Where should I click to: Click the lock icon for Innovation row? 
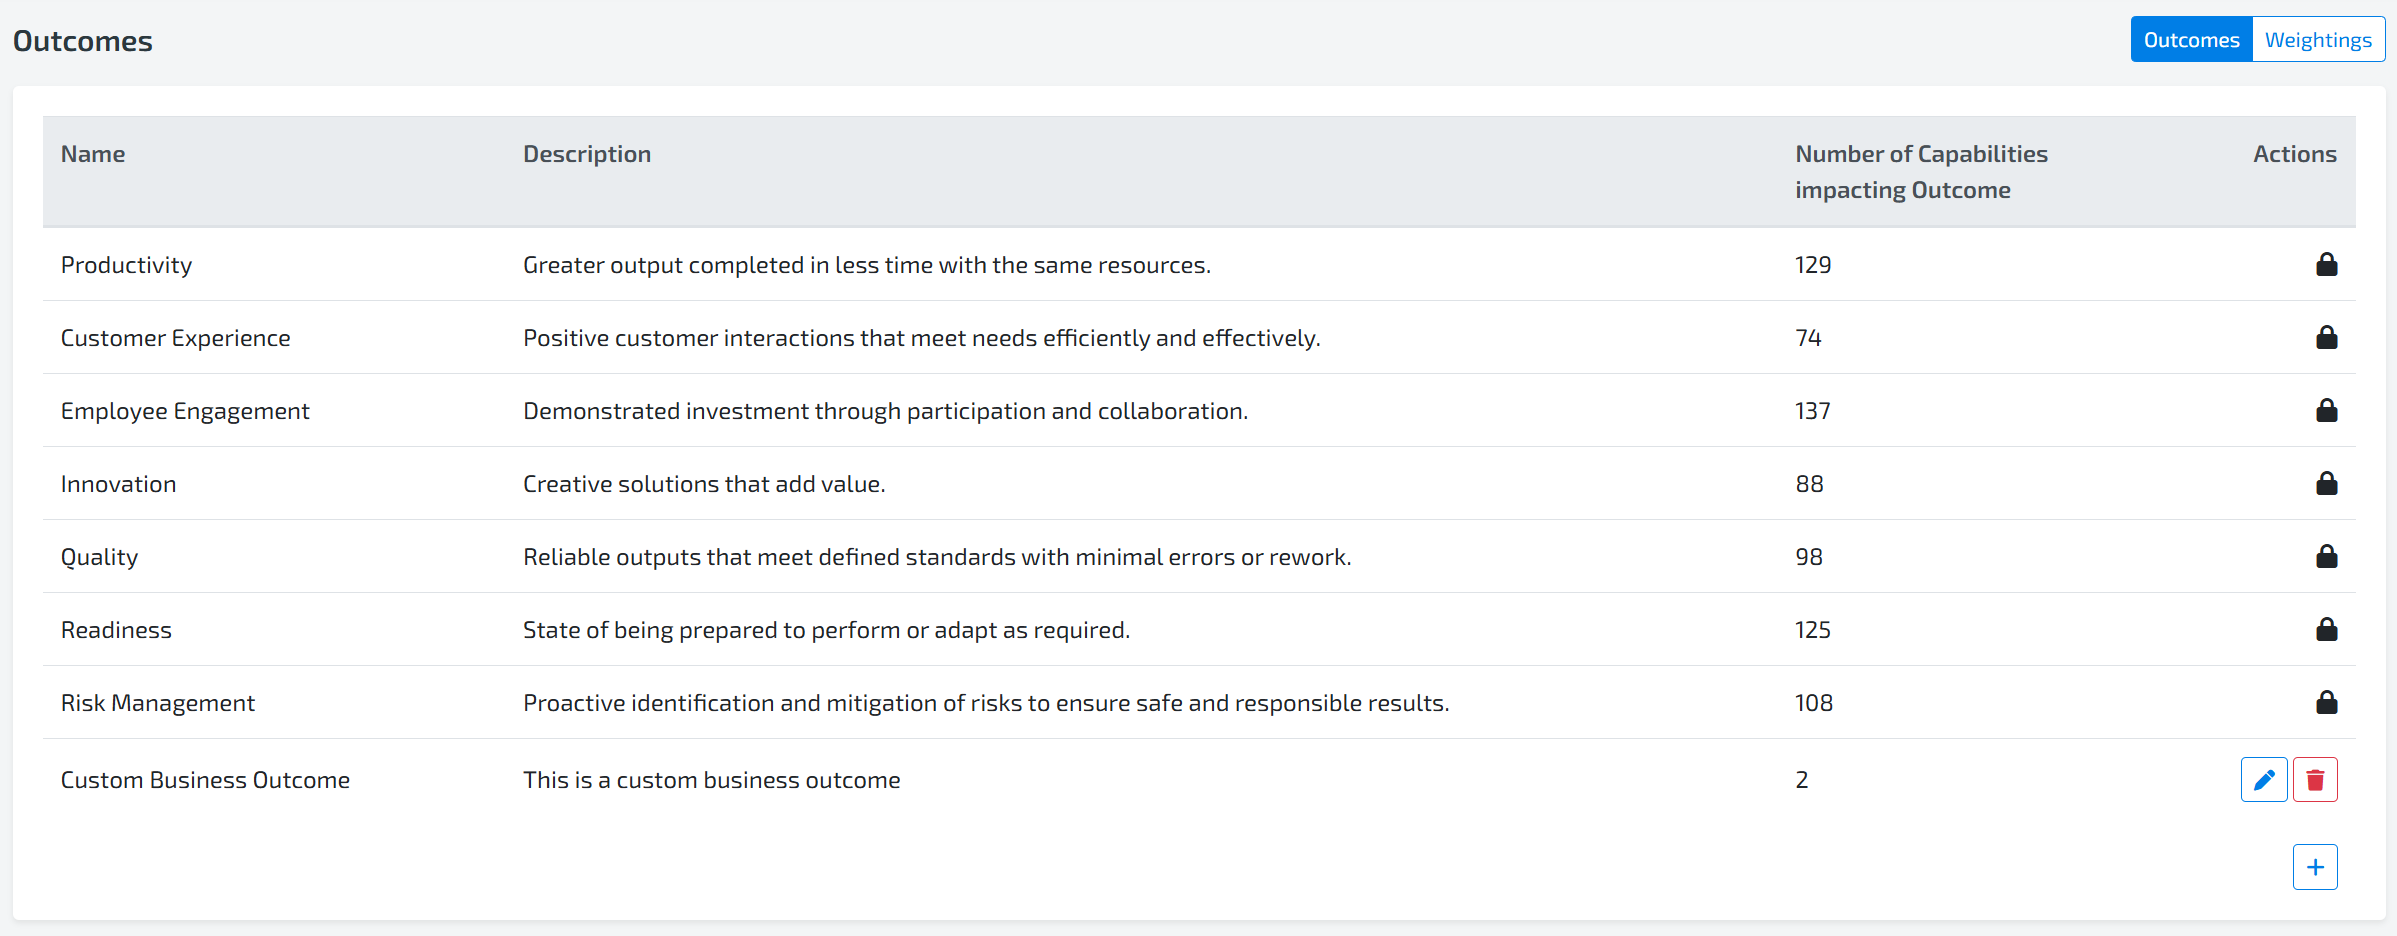point(2326,484)
